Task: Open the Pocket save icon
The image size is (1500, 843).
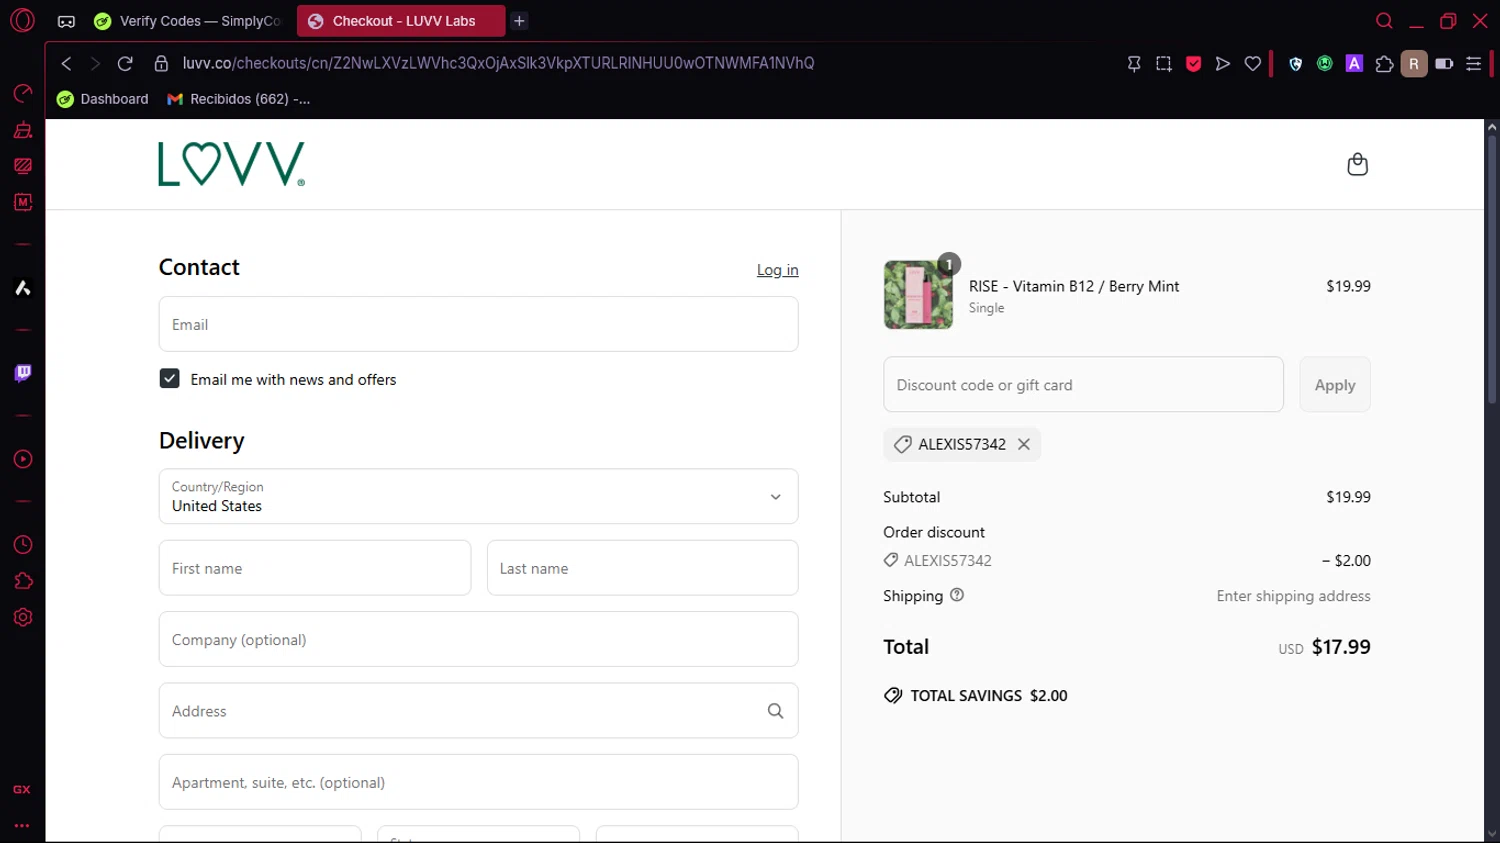Action: 1193,63
